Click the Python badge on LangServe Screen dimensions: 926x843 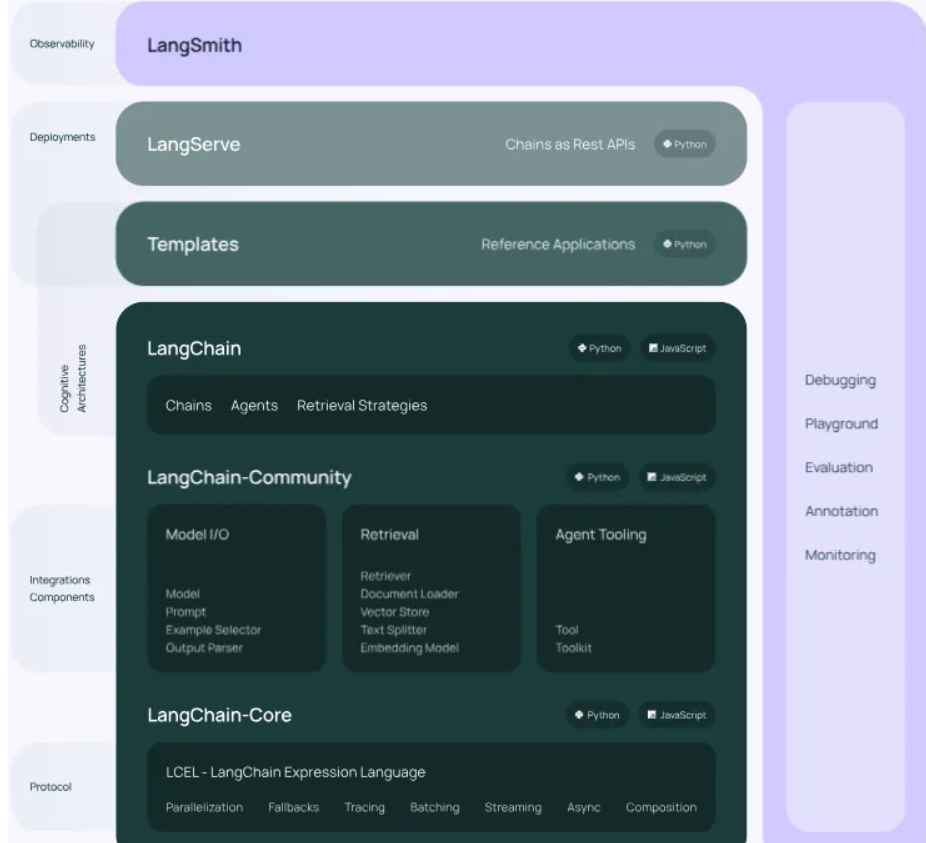tap(686, 145)
